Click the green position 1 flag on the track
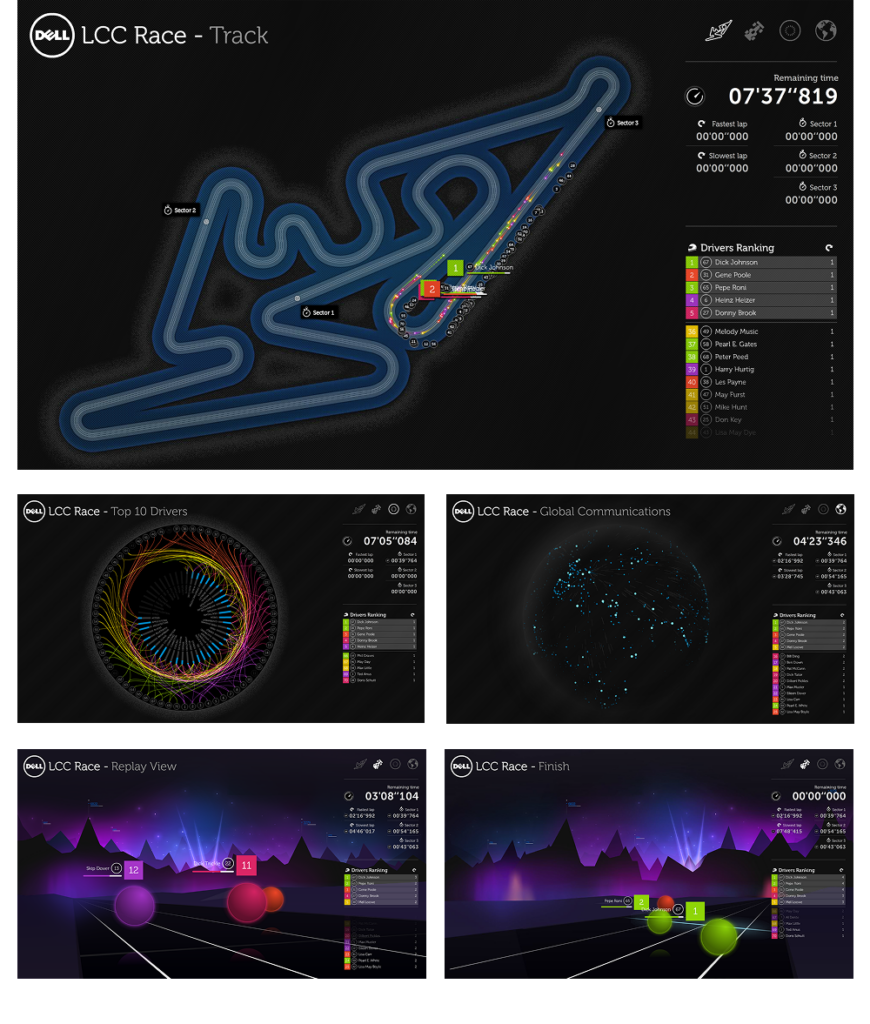This screenshot has width=870, height=1024. [x=455, y=268]
